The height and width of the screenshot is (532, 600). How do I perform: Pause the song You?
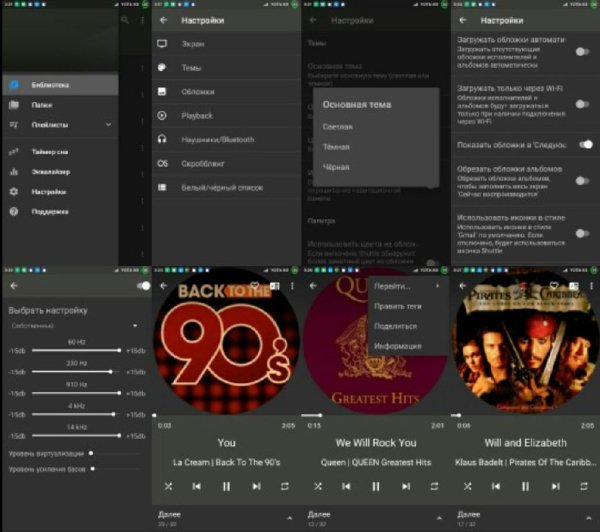[227, 486]
